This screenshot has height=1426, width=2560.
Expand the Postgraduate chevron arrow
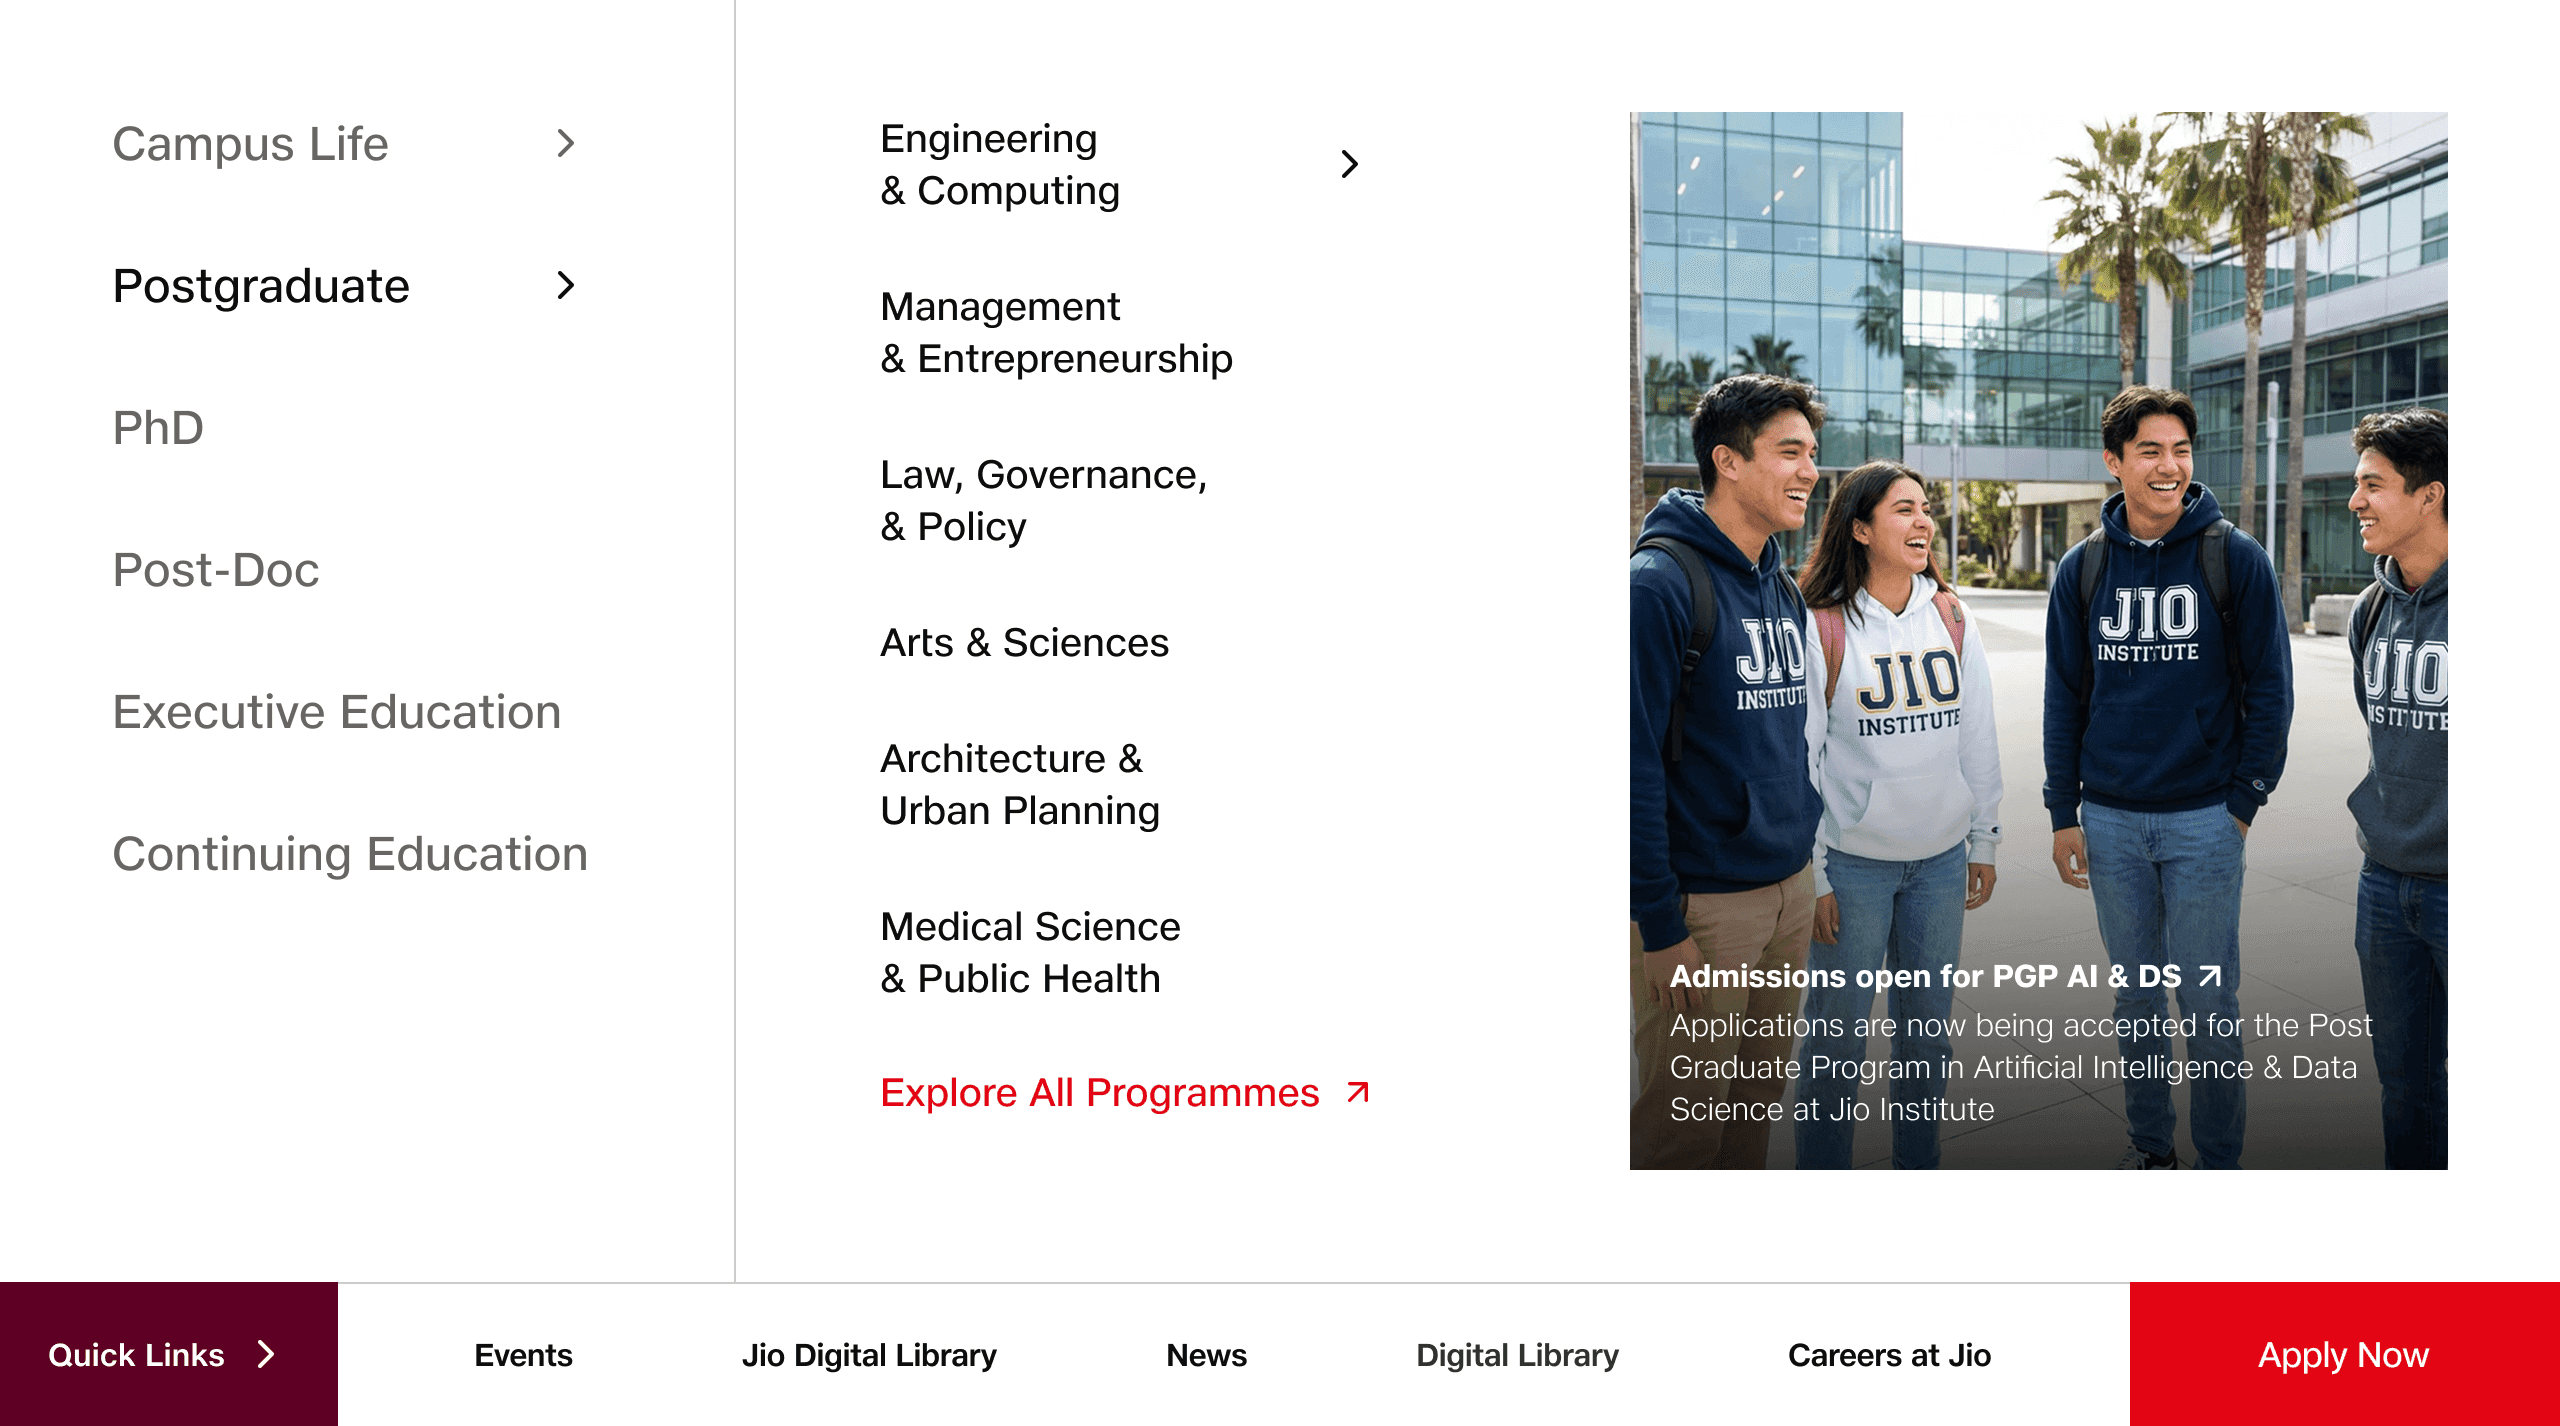566,286
